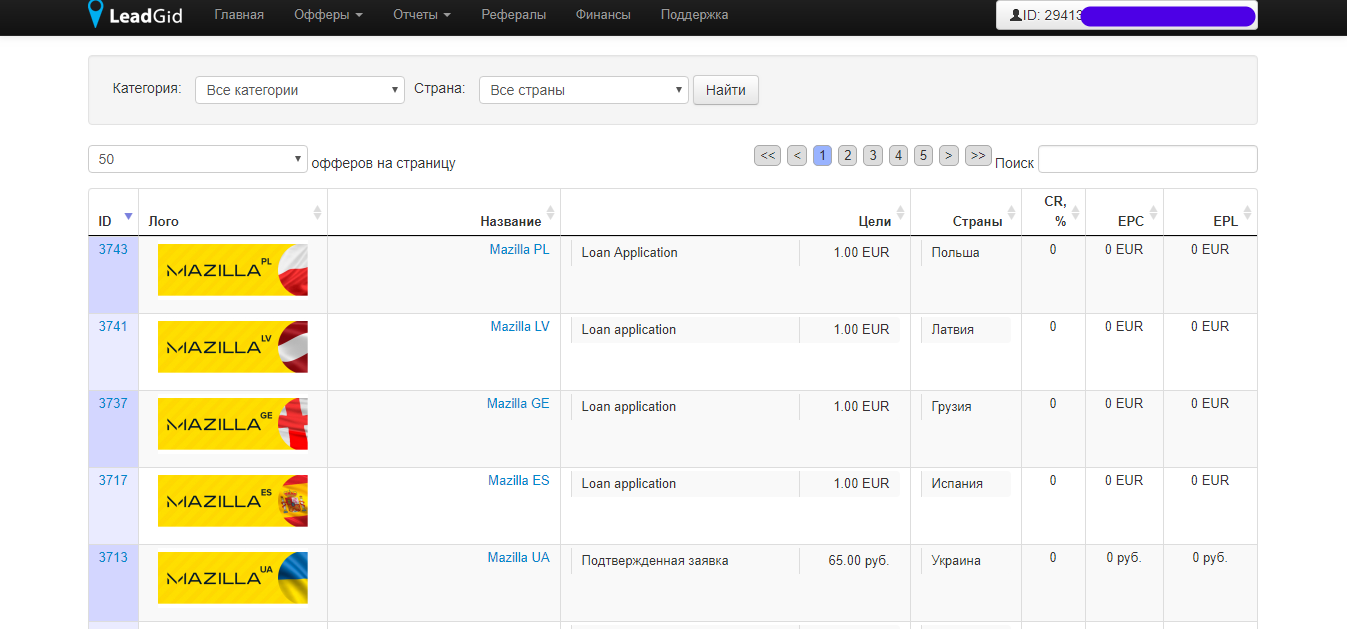Open the Отчеты menu

[x=421, y=15]
